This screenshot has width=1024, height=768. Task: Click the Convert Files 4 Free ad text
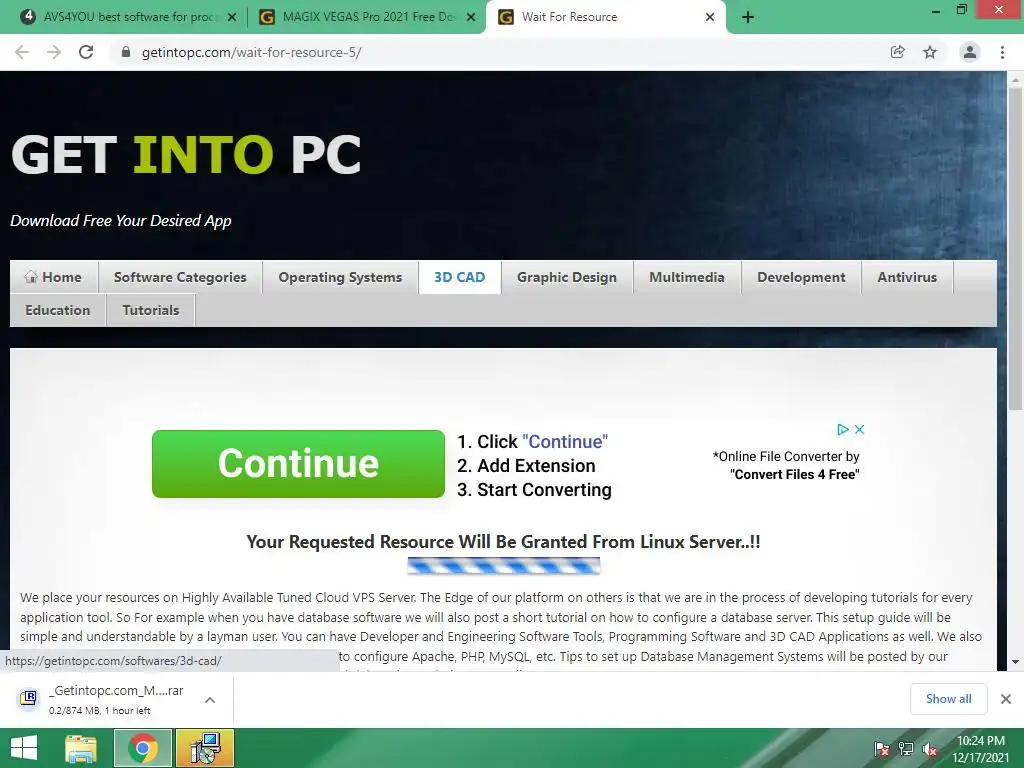(795, 475)
